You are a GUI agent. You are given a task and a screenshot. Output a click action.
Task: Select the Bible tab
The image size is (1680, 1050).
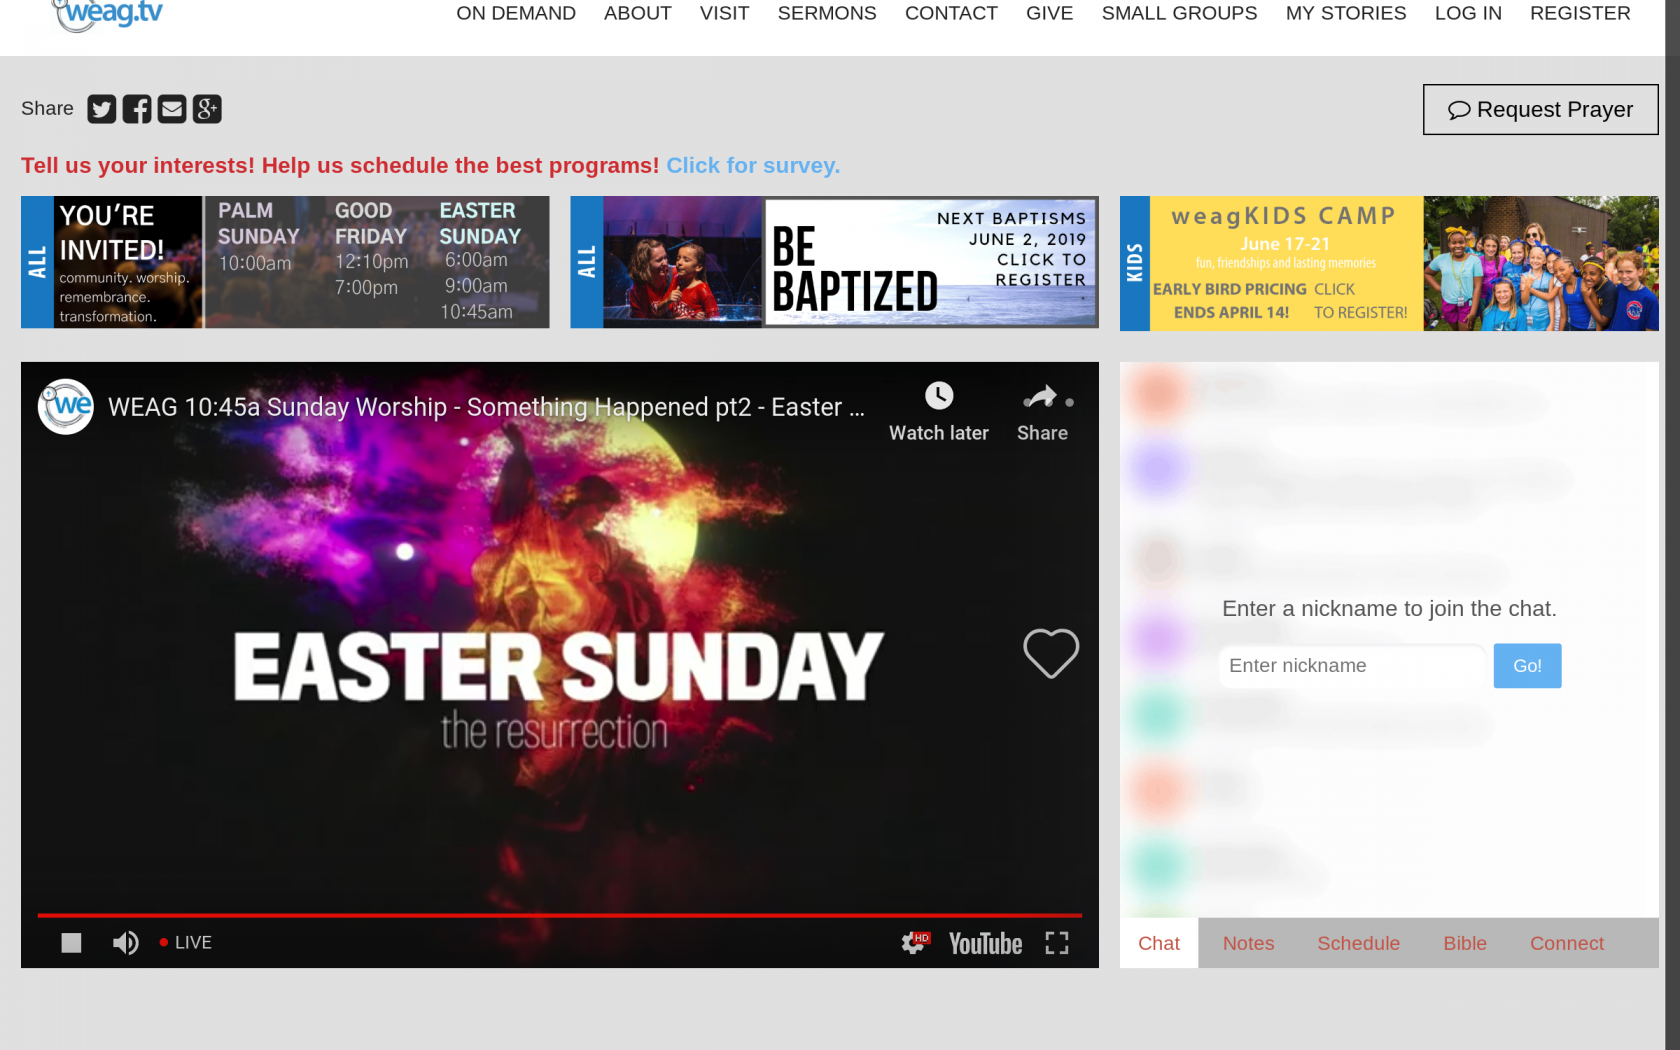point(1464,943)
